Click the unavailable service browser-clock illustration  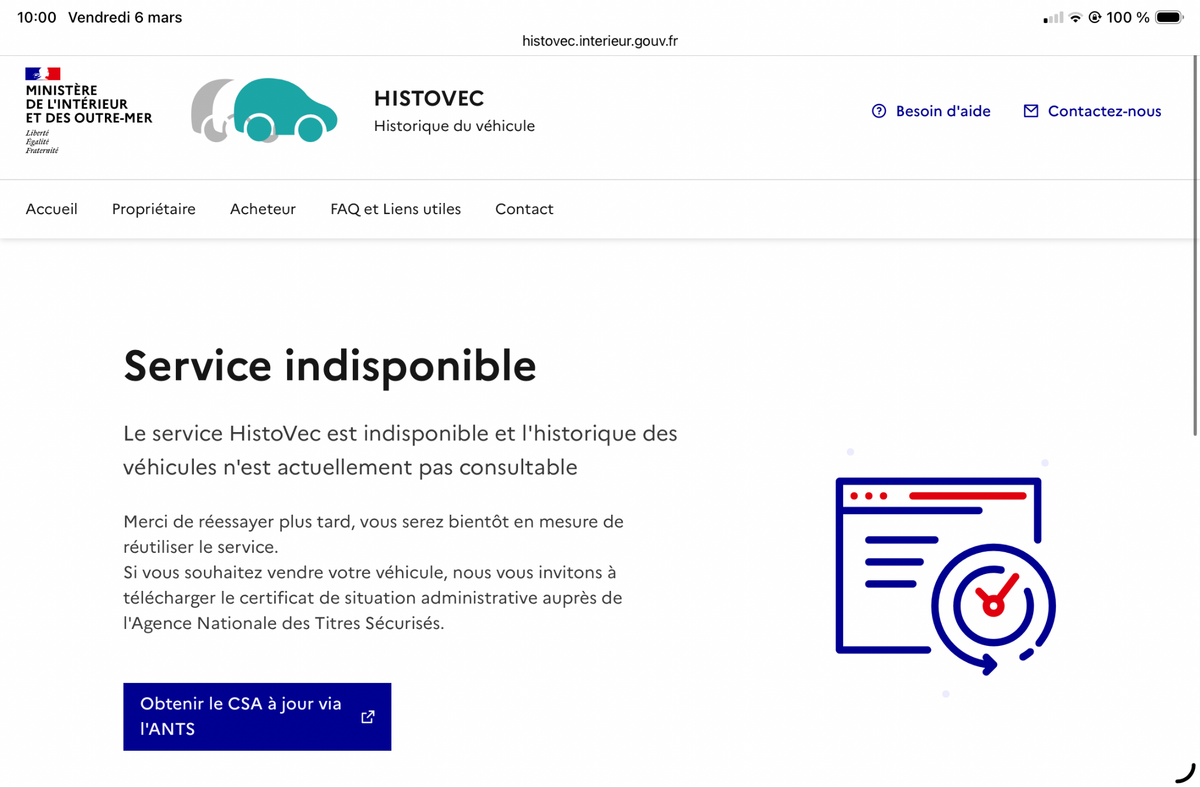click(945, 575)
